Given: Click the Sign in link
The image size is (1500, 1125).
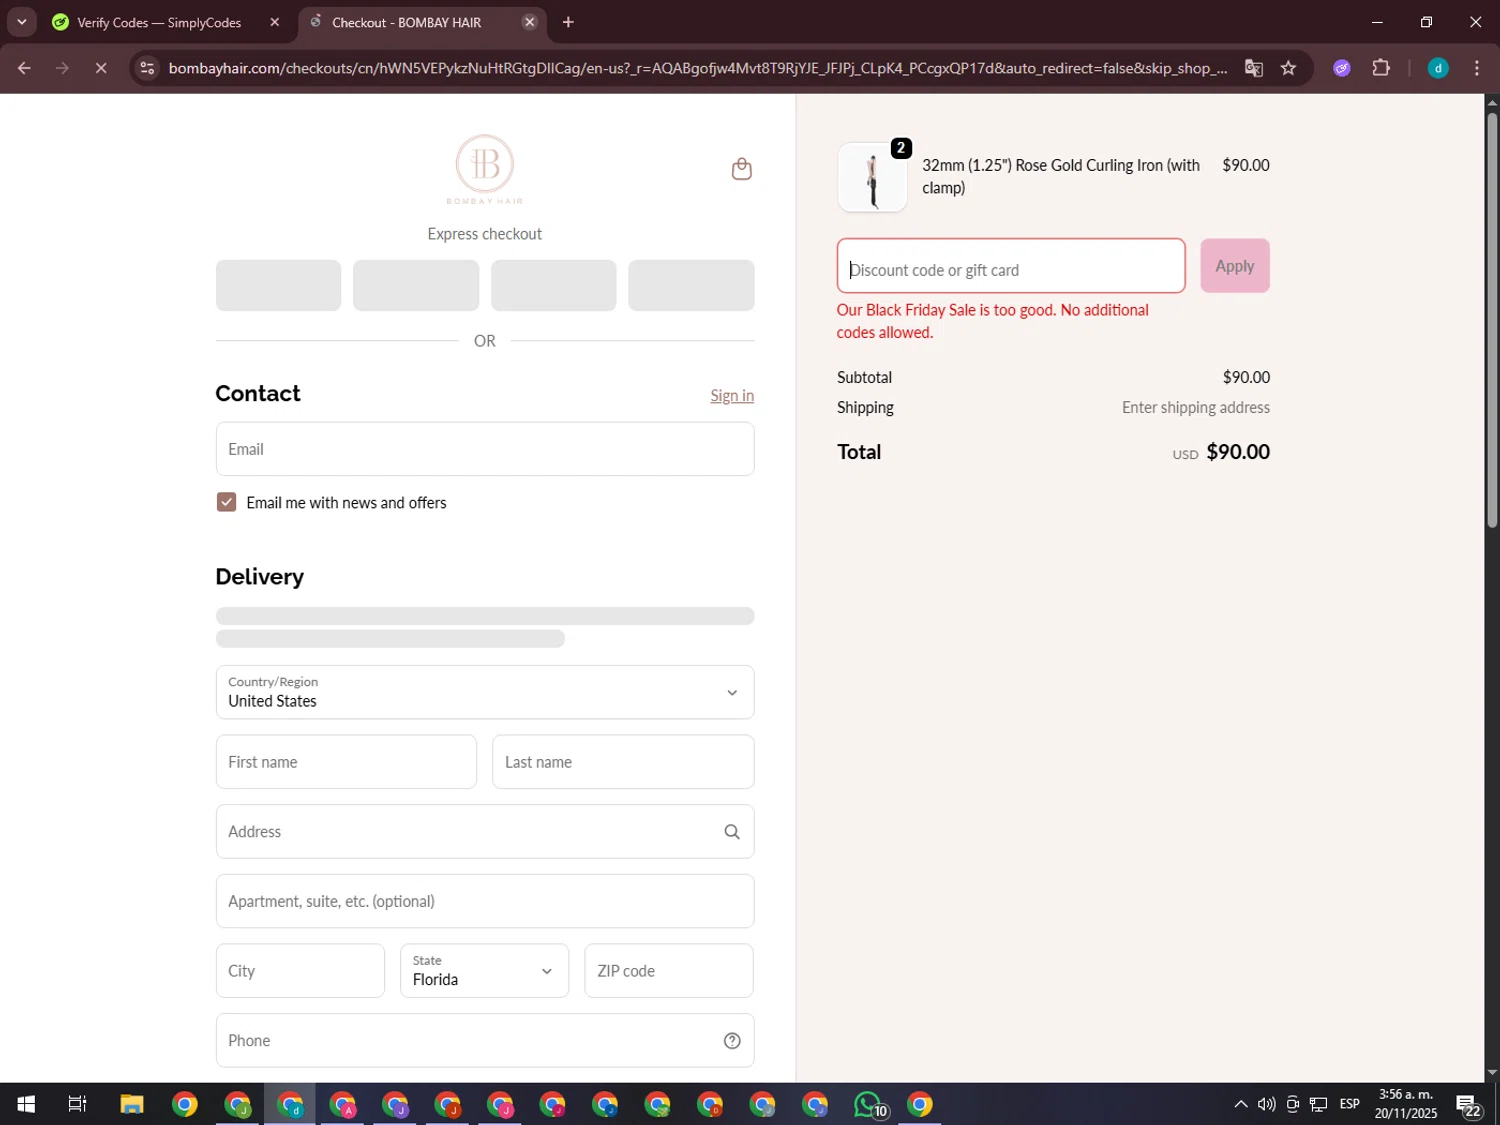Looking at the screenshot, I should point(732,396).
